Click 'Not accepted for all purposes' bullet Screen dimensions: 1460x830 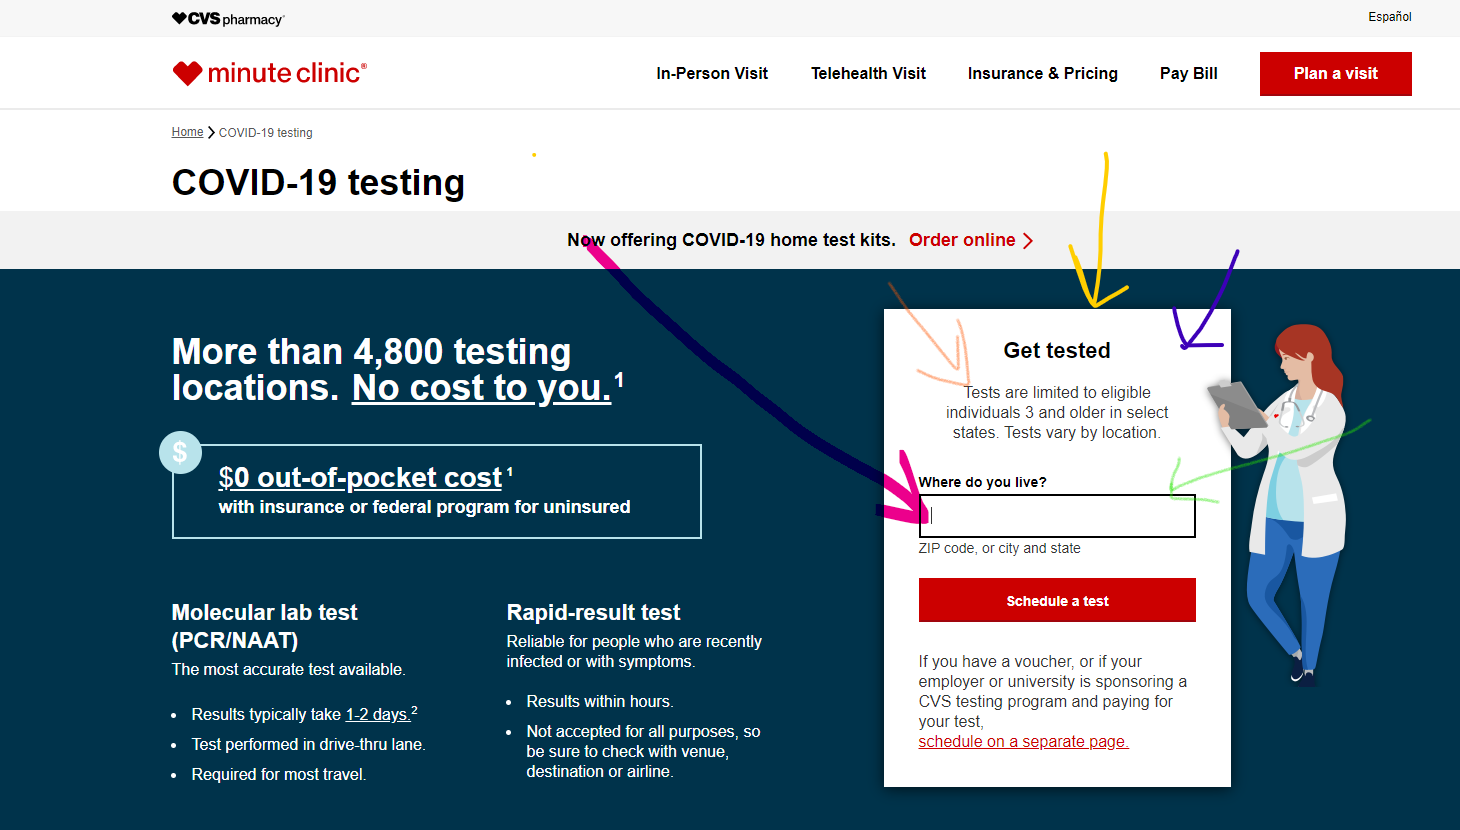pyautogui.click(x=643, y=751)
